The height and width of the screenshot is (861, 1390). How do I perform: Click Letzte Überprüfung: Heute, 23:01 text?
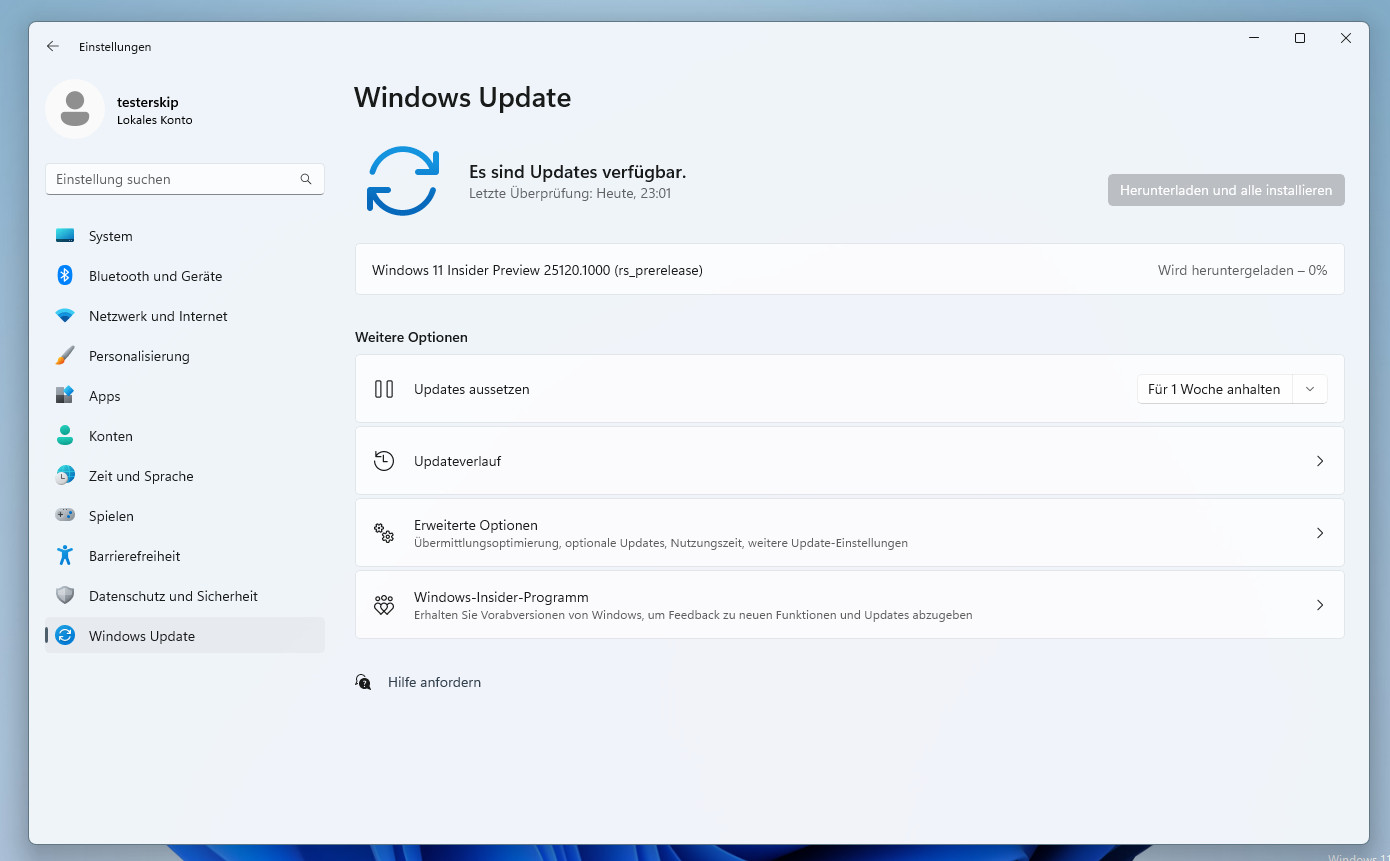pyautogui.click(x=570, y=193)
